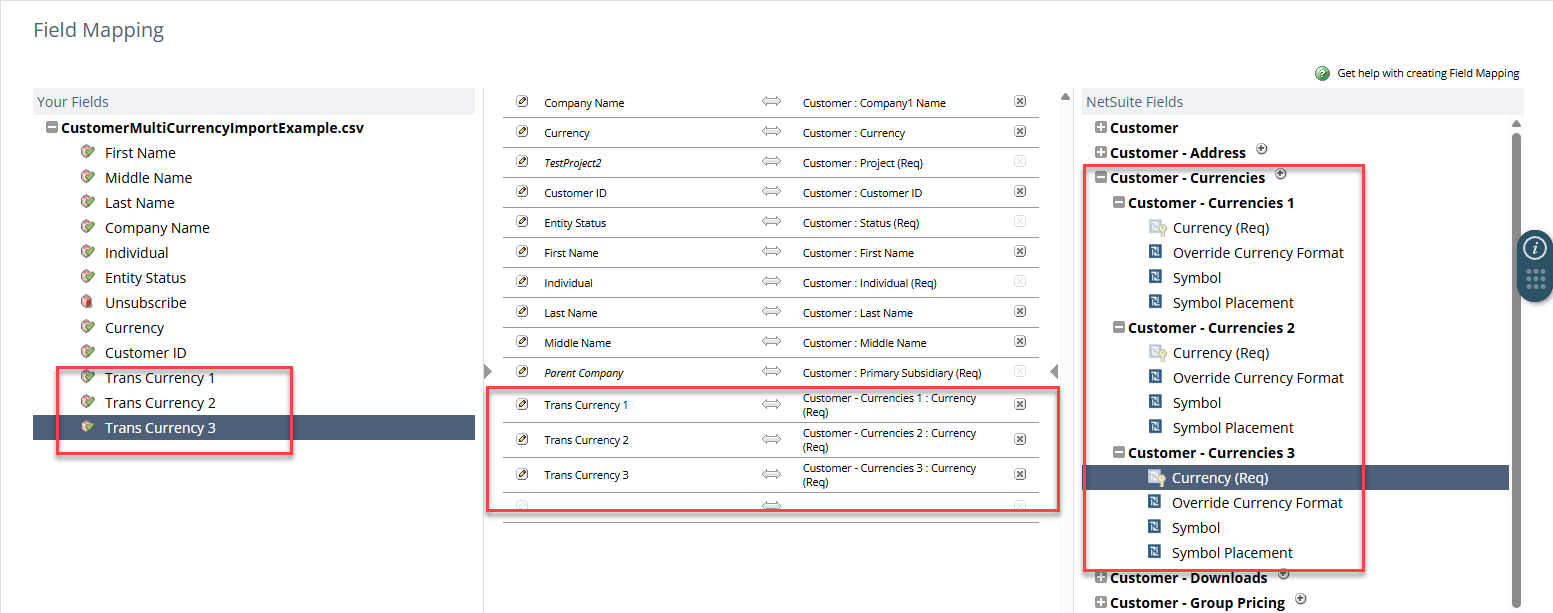Remove the Trans Currency 2 mapping
The height and width of the screenshot is (613, 1553).
click(1020, 440)
